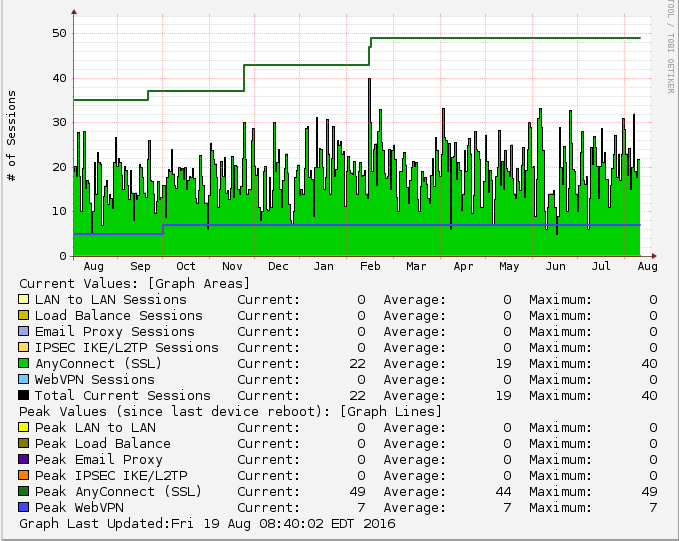Click the Peak Load Balance olive swatch
The image size is (679, 541).
tap(23, 444)
